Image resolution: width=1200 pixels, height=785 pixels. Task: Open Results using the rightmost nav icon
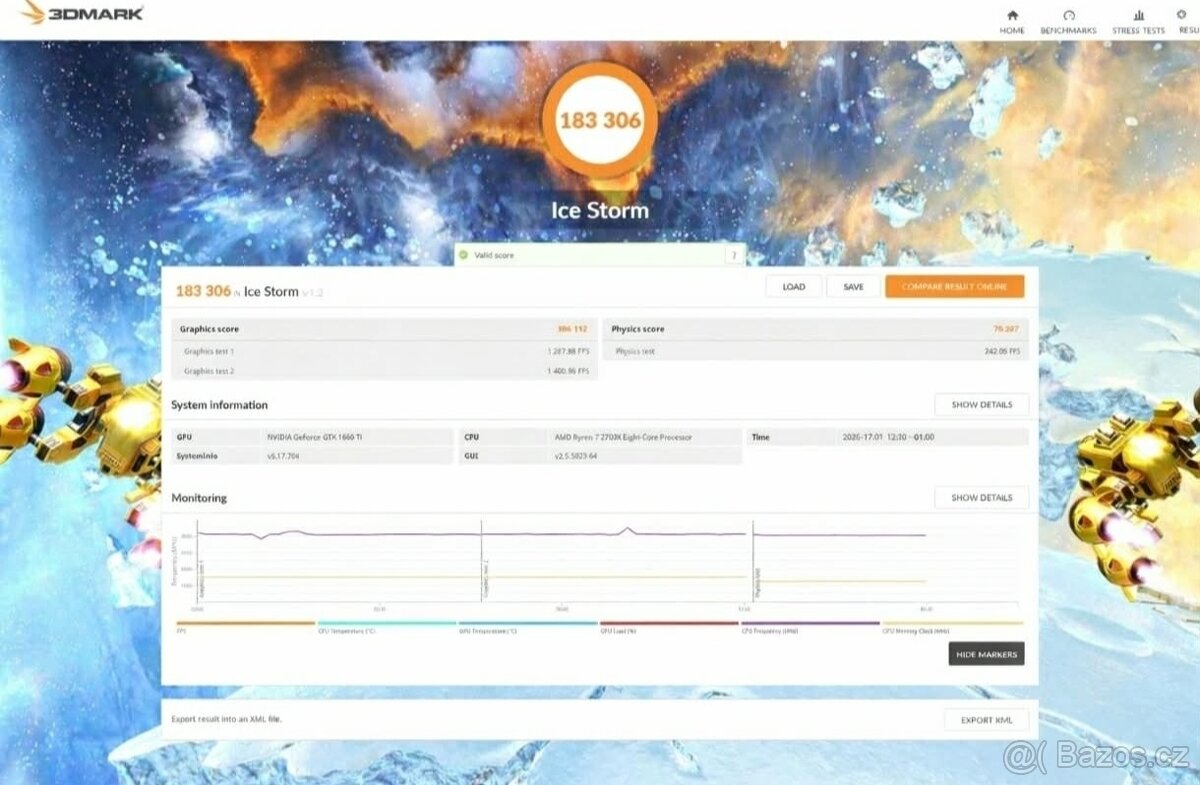pyautogui.click(x=1185, y=18)
